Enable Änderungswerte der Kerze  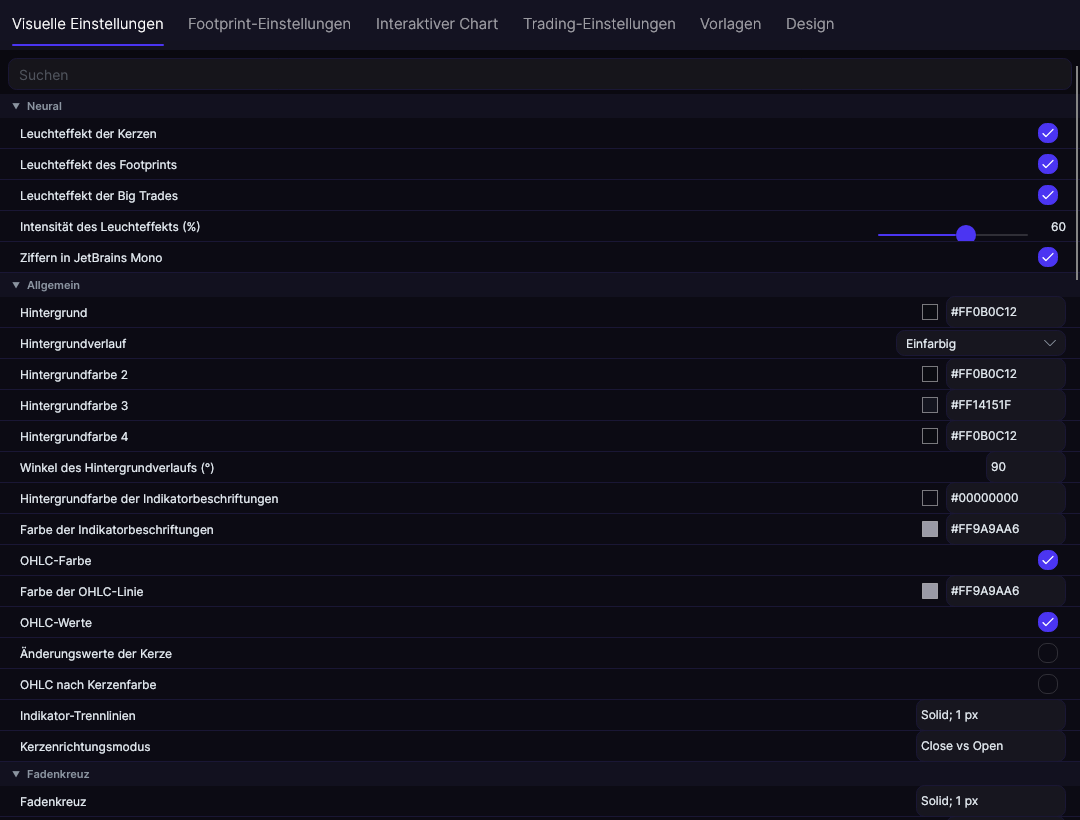[x=1048, y=653]
